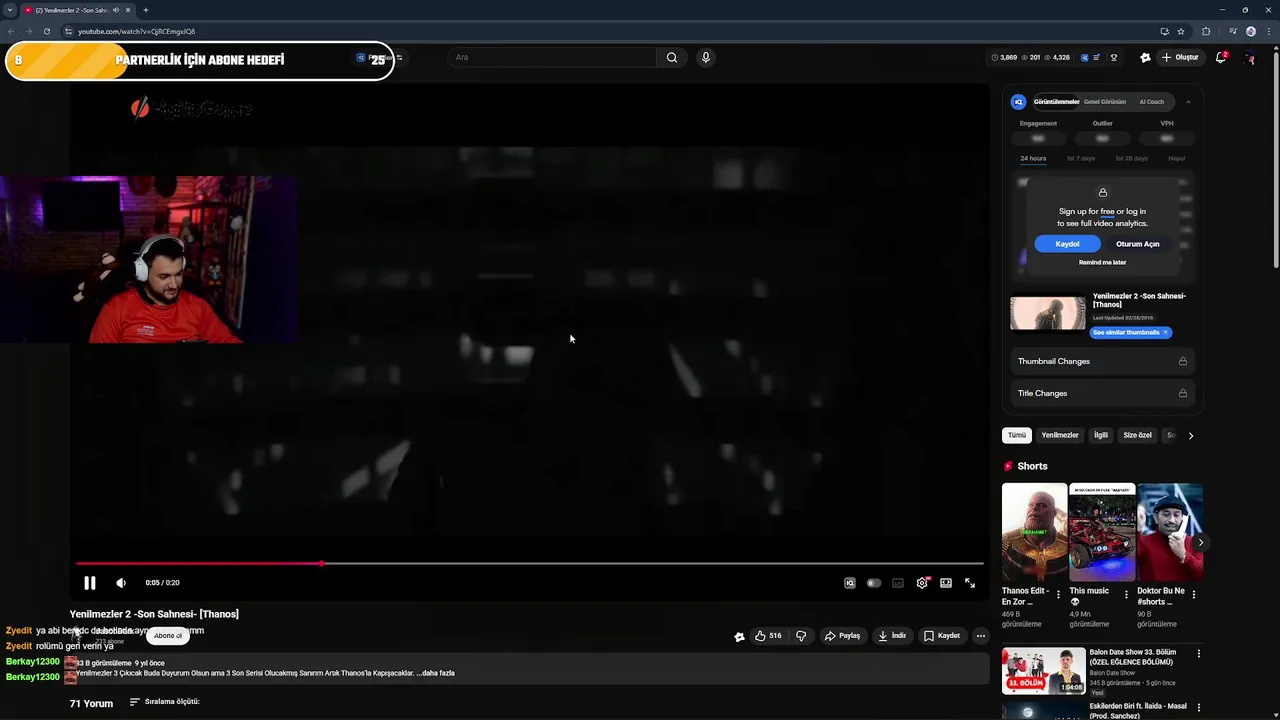Collapse the vidIQ panel with the chevron
Image resolution: width=1280 pixels, height=720 pixels.
tap(1188, 102)
